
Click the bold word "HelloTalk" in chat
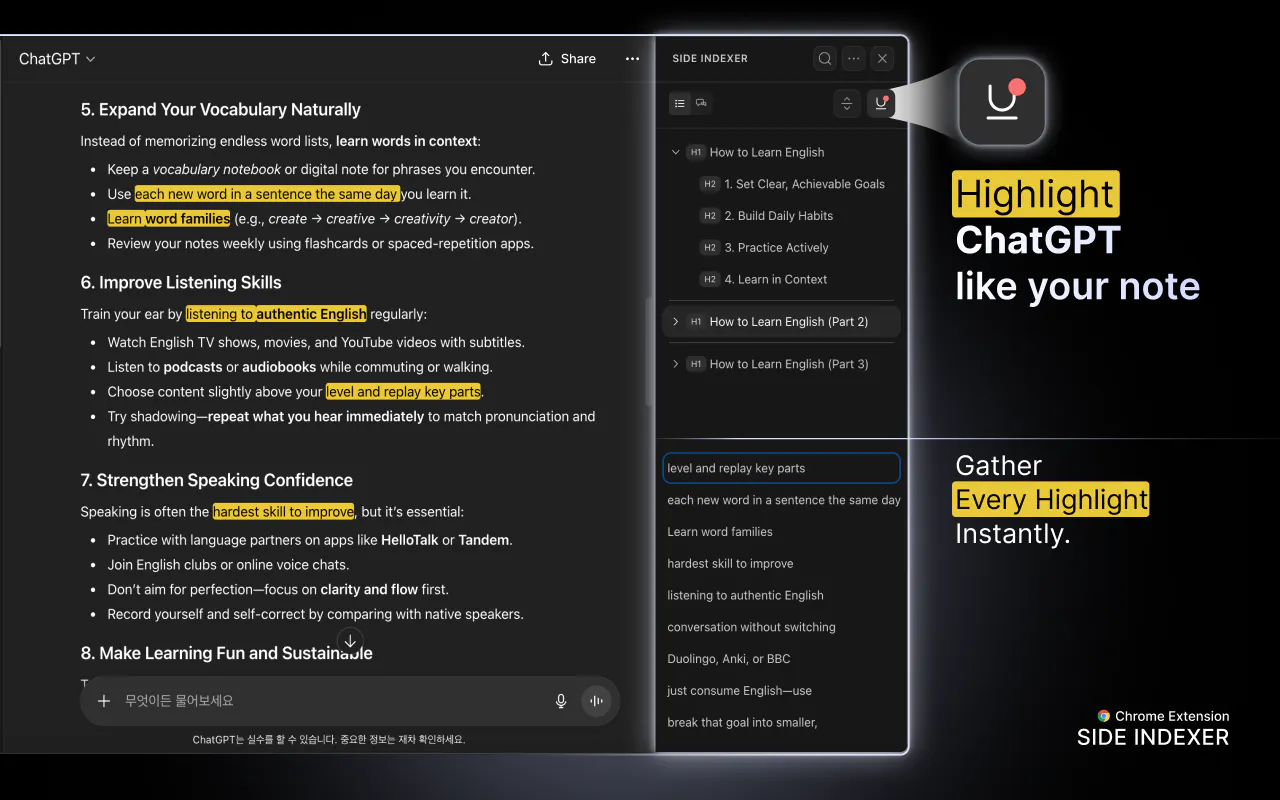(x=410, y=540)
